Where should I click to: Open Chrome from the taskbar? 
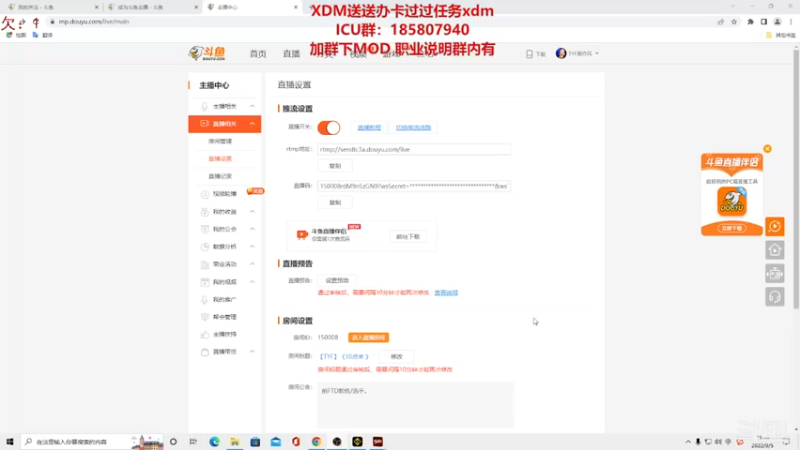pos(316,442)
